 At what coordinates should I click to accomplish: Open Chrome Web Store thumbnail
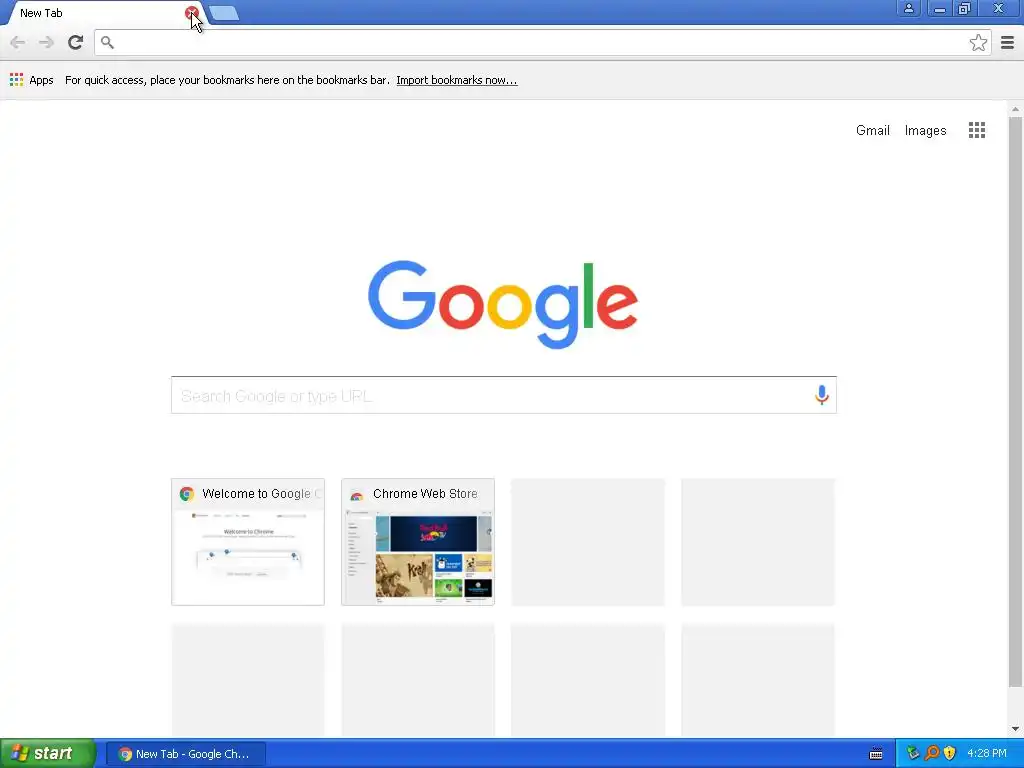(x=418, y=542)
